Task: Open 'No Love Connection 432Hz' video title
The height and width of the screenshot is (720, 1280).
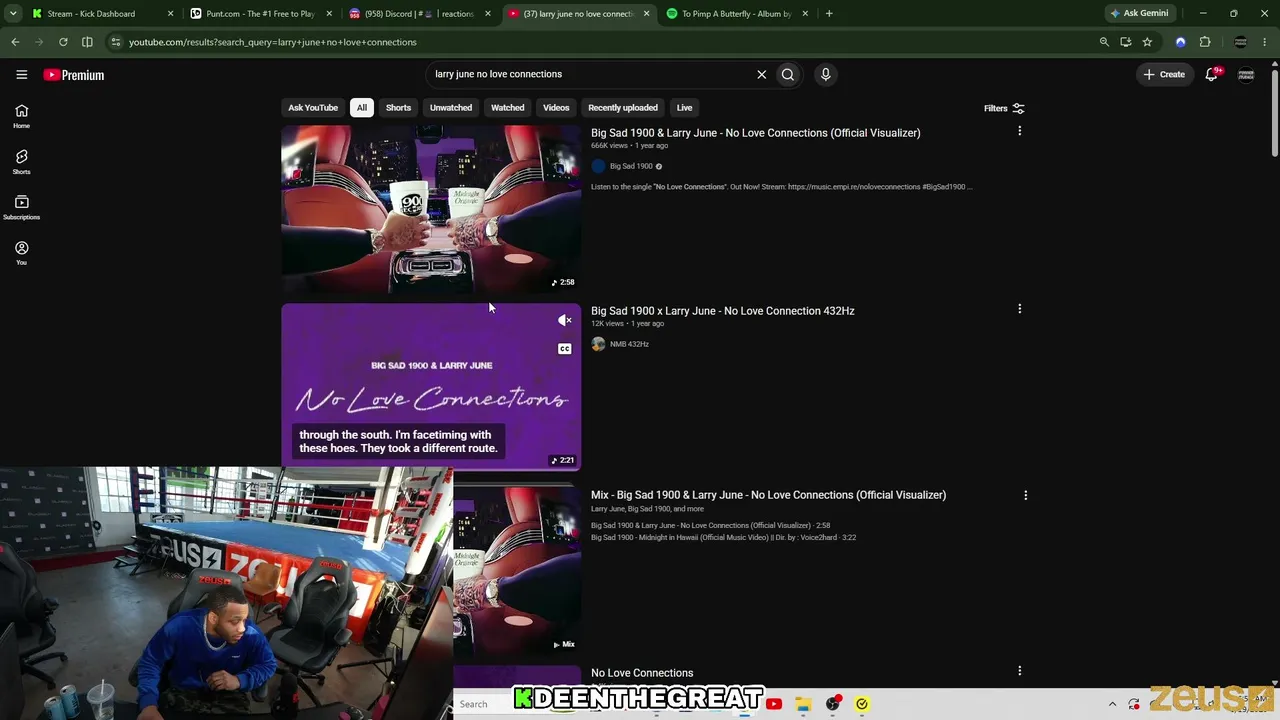Action: pyautogui.click(x=723, y=311)
